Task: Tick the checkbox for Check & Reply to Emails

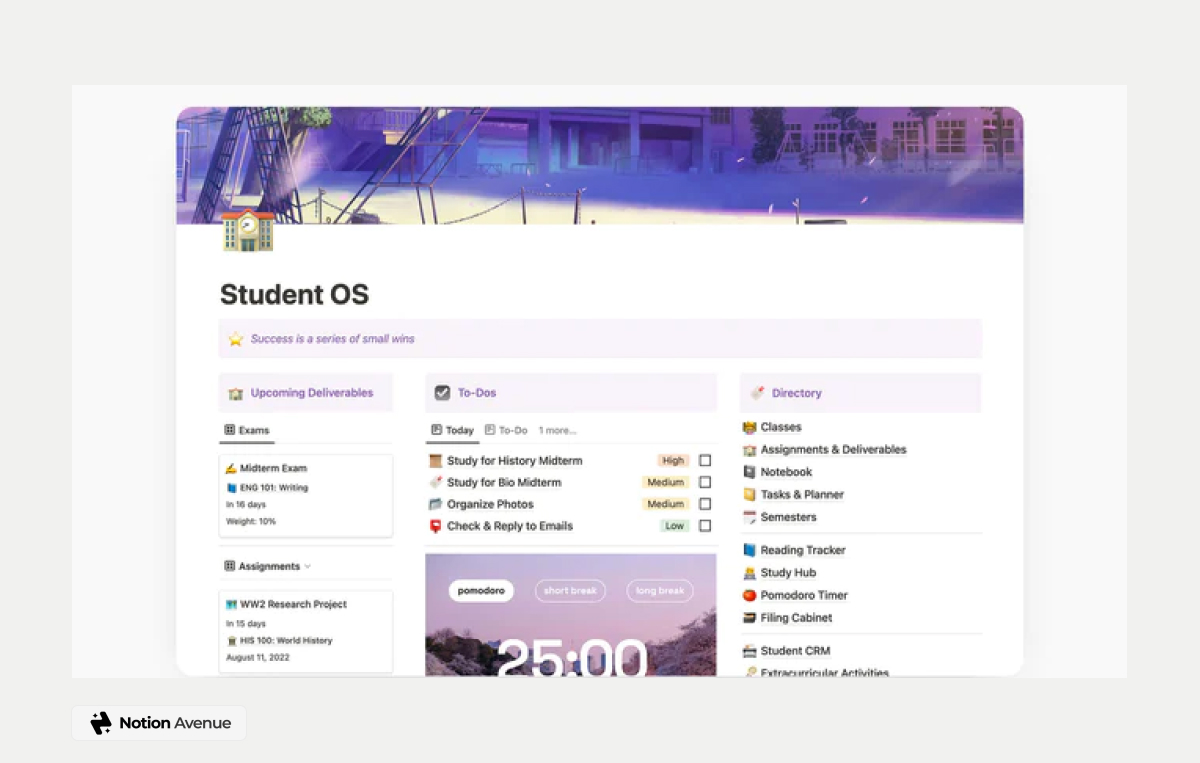Action: point(705,525)
